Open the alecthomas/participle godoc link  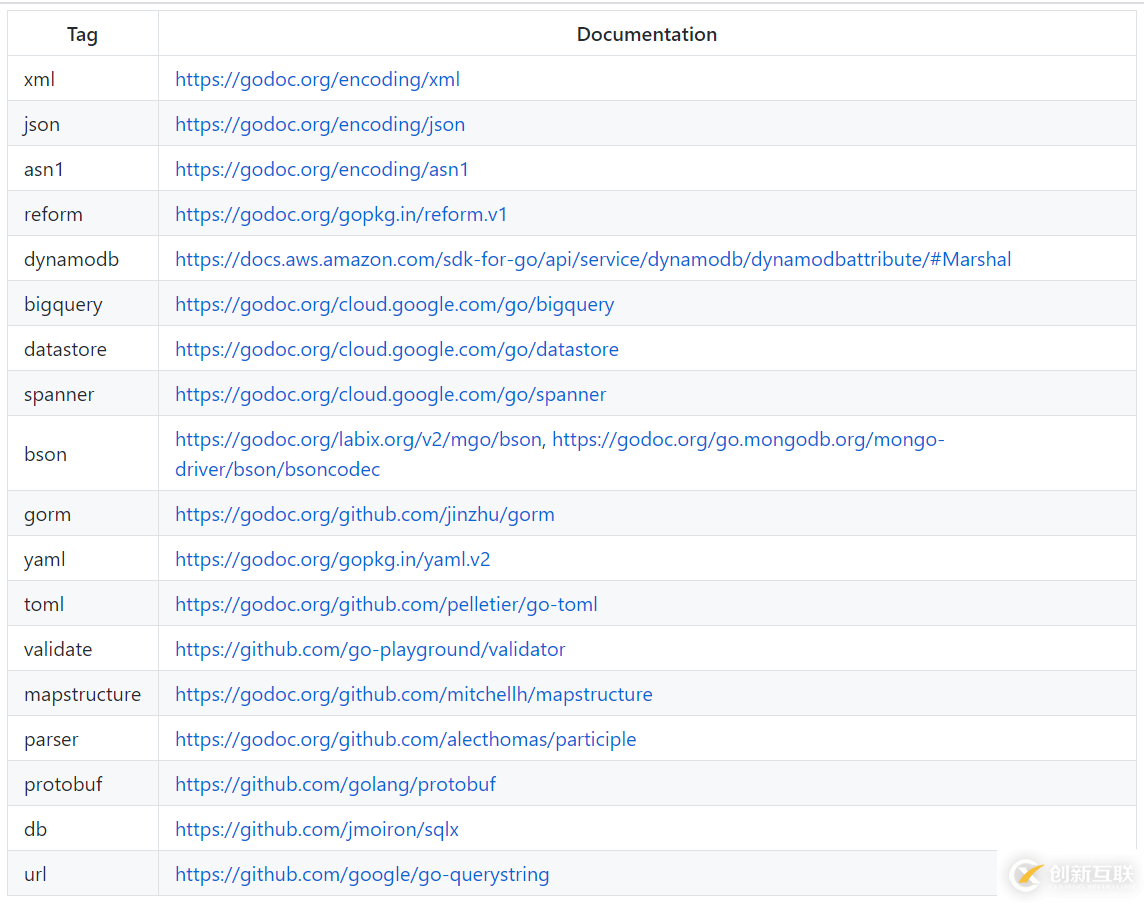[x=405, y=739]
